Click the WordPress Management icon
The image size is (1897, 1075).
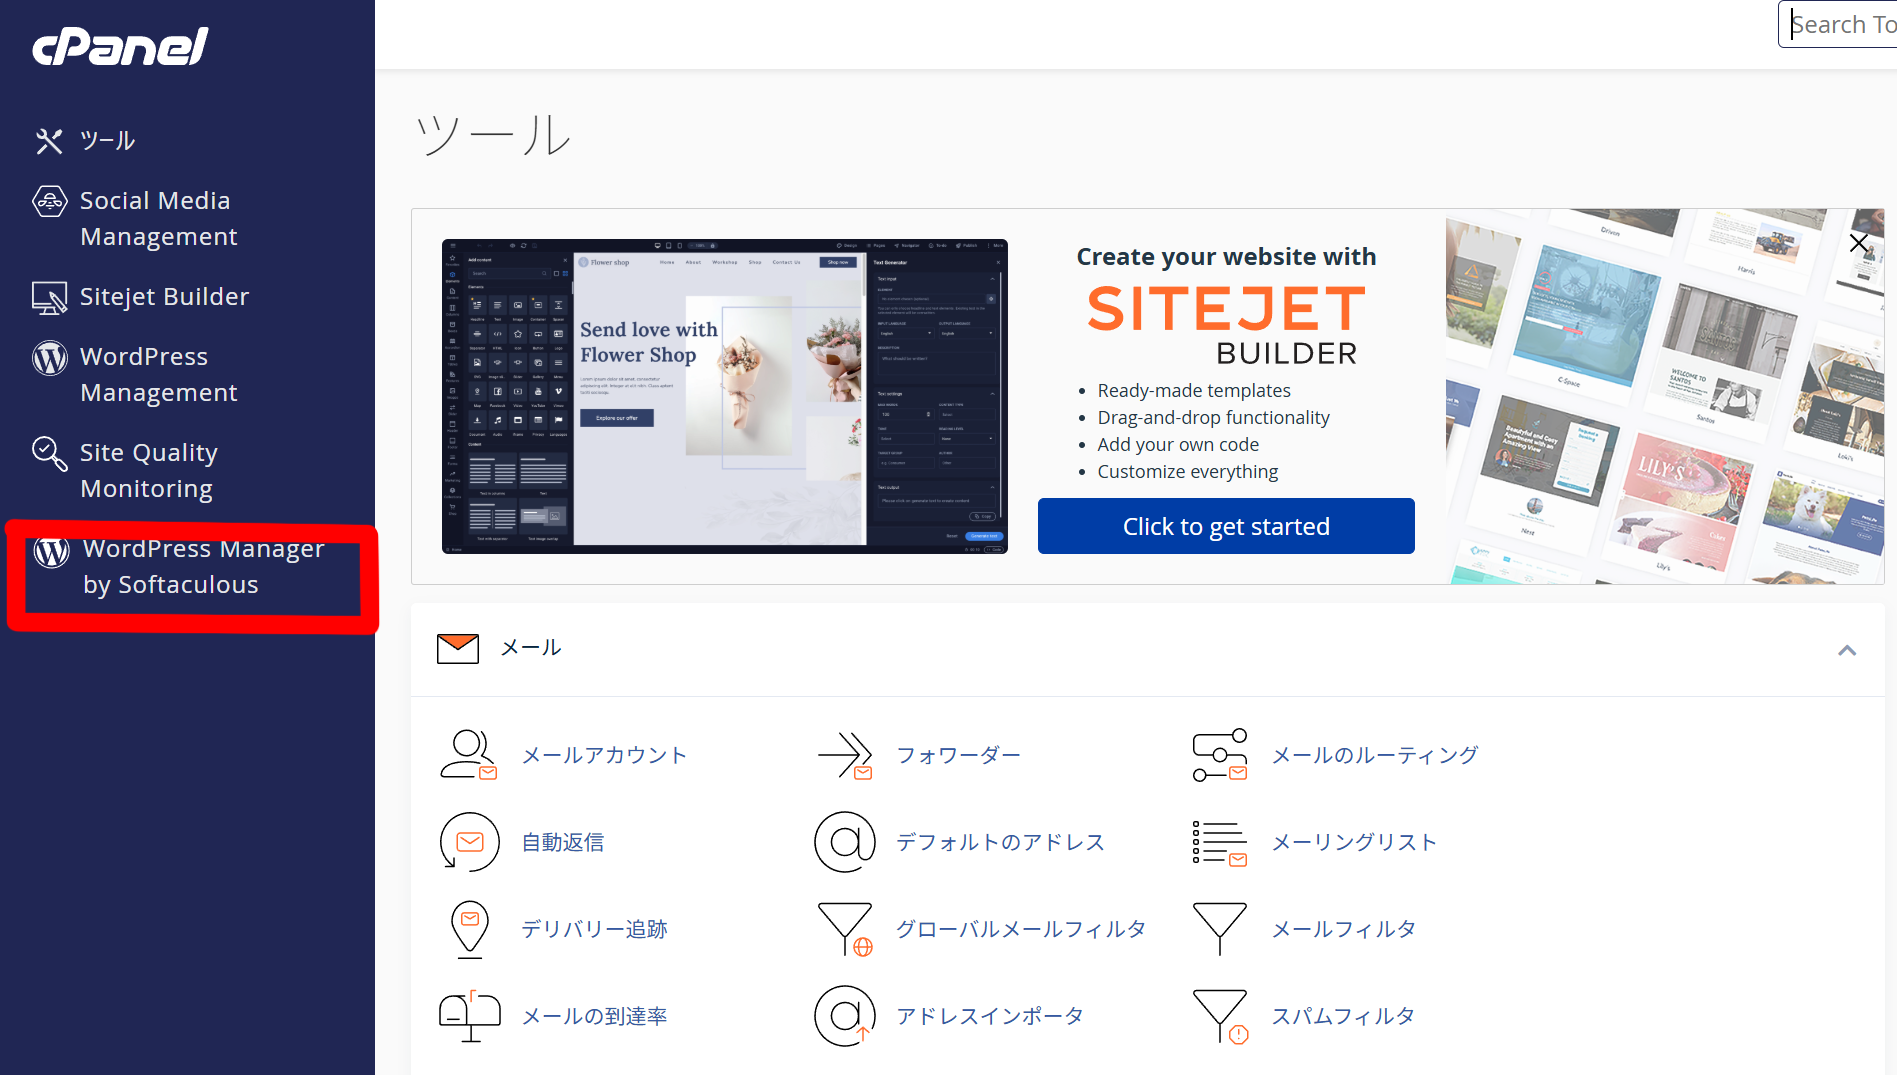(50, 357)
